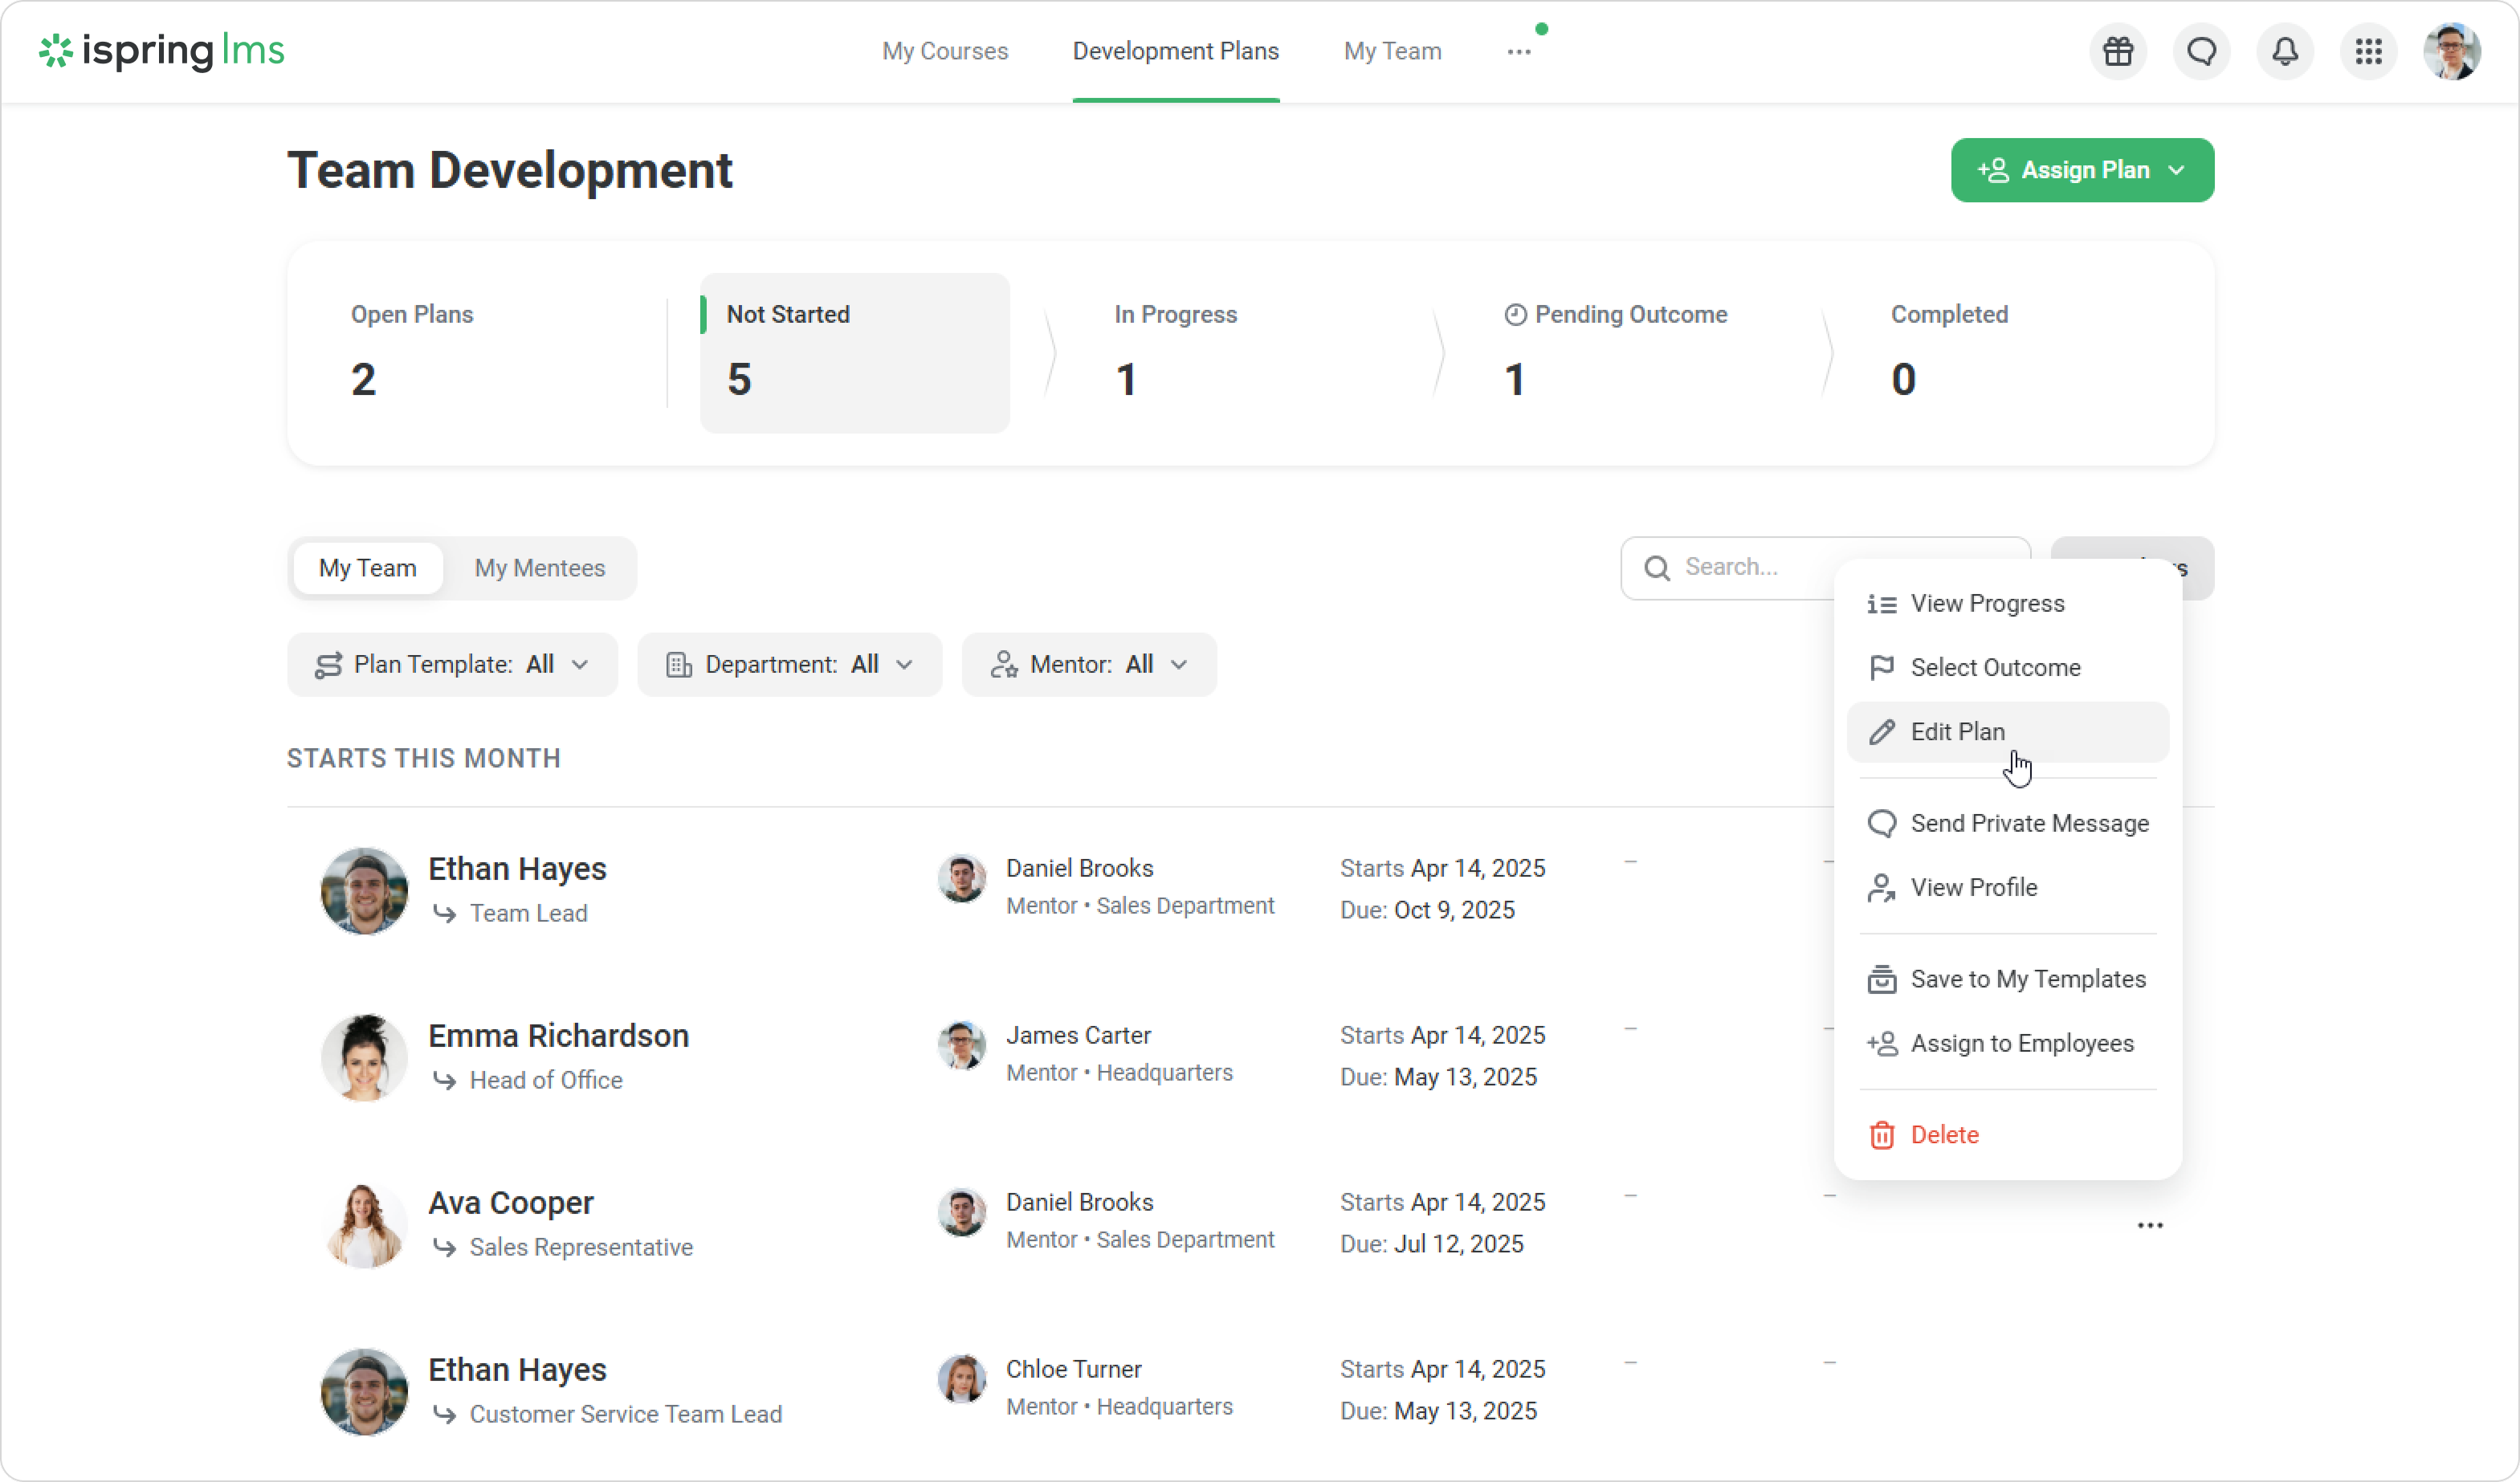Click the gift icon in header
Viewport: 2520px width, 1482px height.
(x=2117, y=51)
